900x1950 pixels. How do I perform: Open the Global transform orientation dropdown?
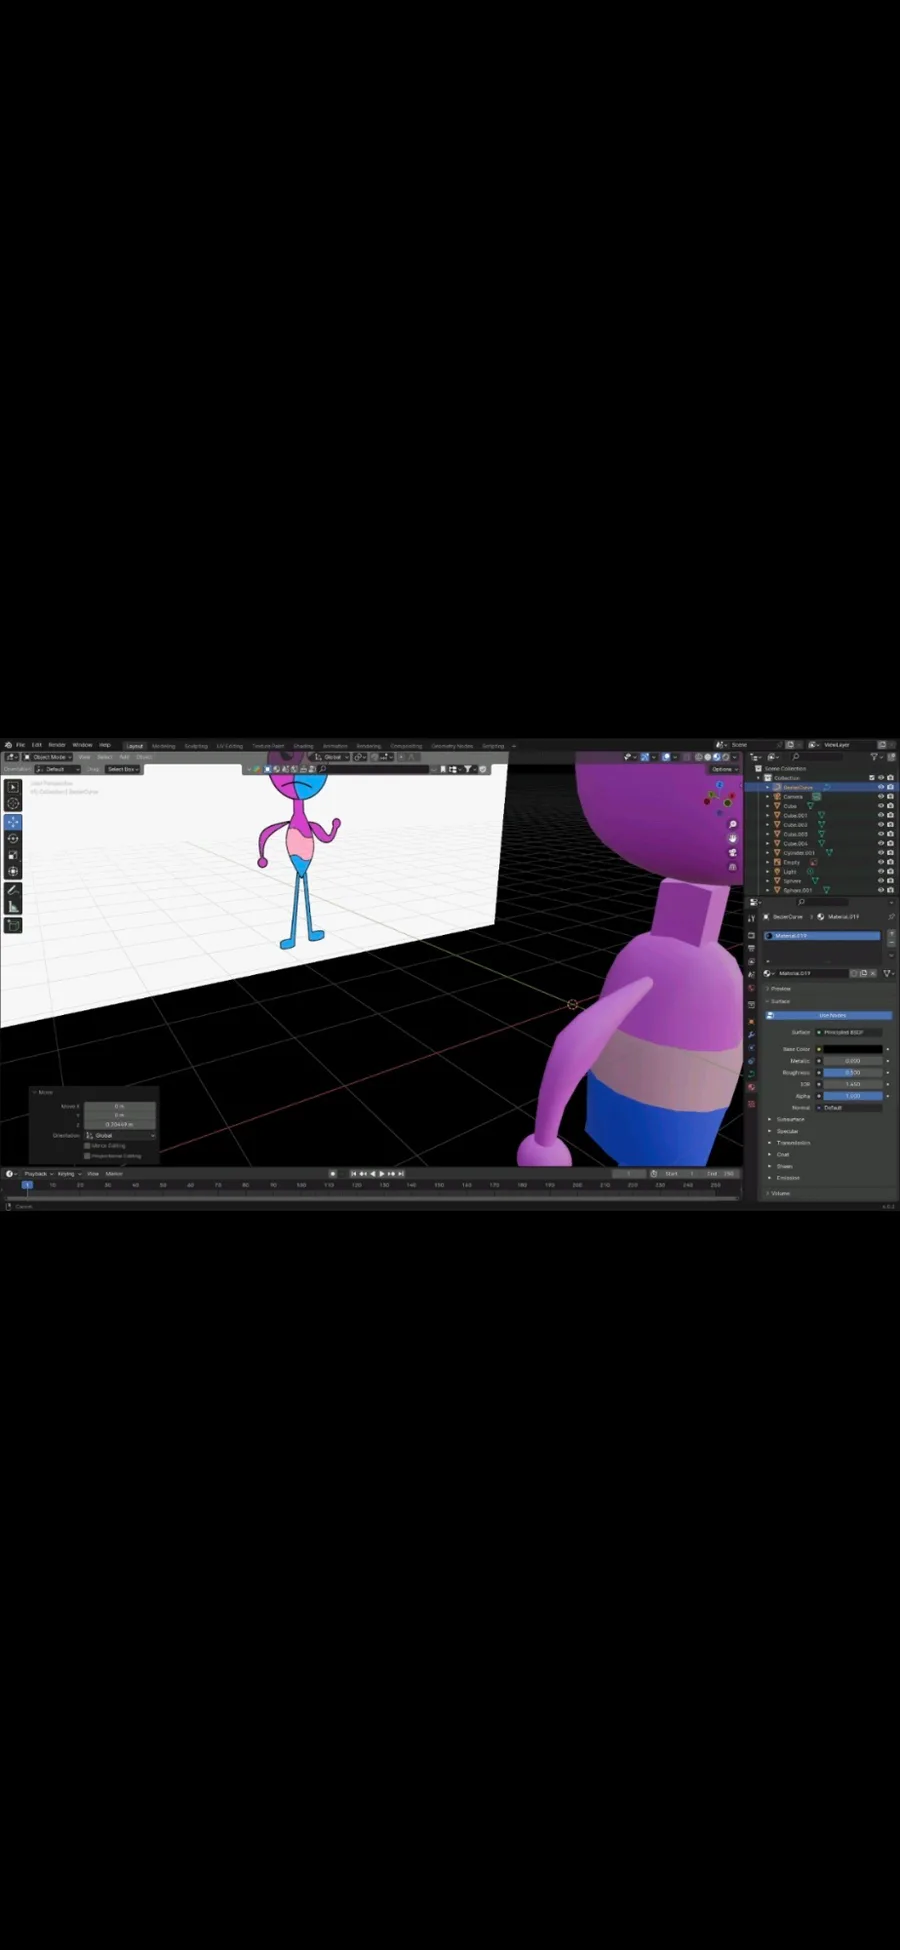[331, 757]
